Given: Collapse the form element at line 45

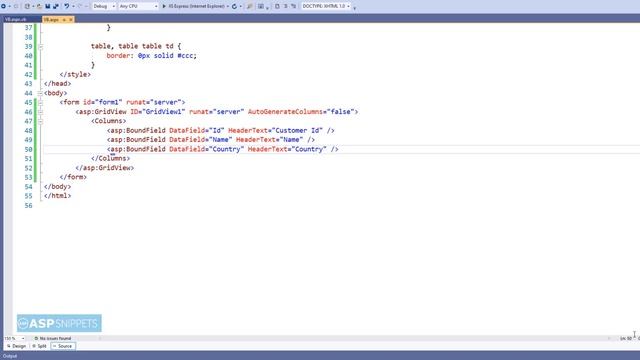Looking at the screenshot, I should pos(40,103).
